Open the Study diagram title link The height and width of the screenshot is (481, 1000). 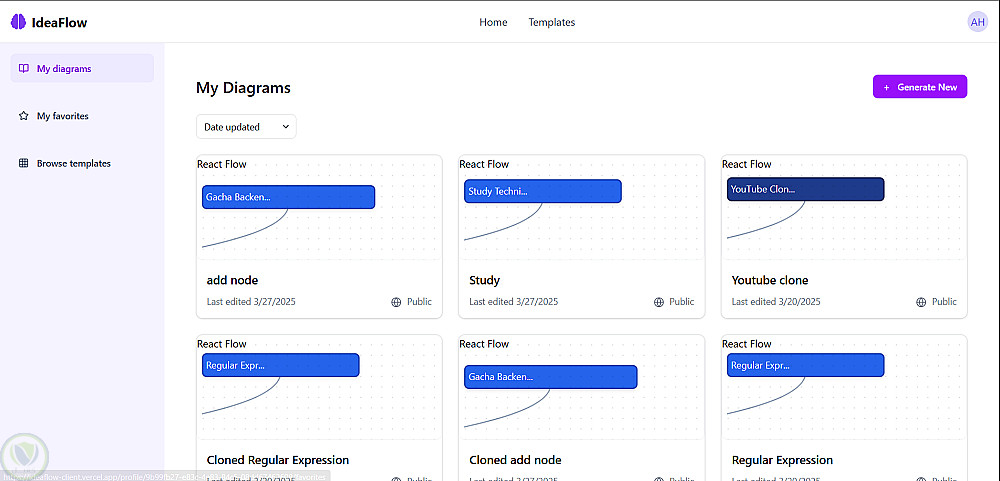click(484, 280)
